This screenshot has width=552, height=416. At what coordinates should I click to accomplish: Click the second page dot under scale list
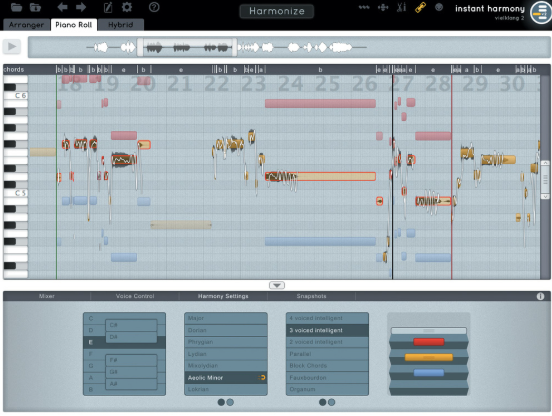click(x=230, y=402)
